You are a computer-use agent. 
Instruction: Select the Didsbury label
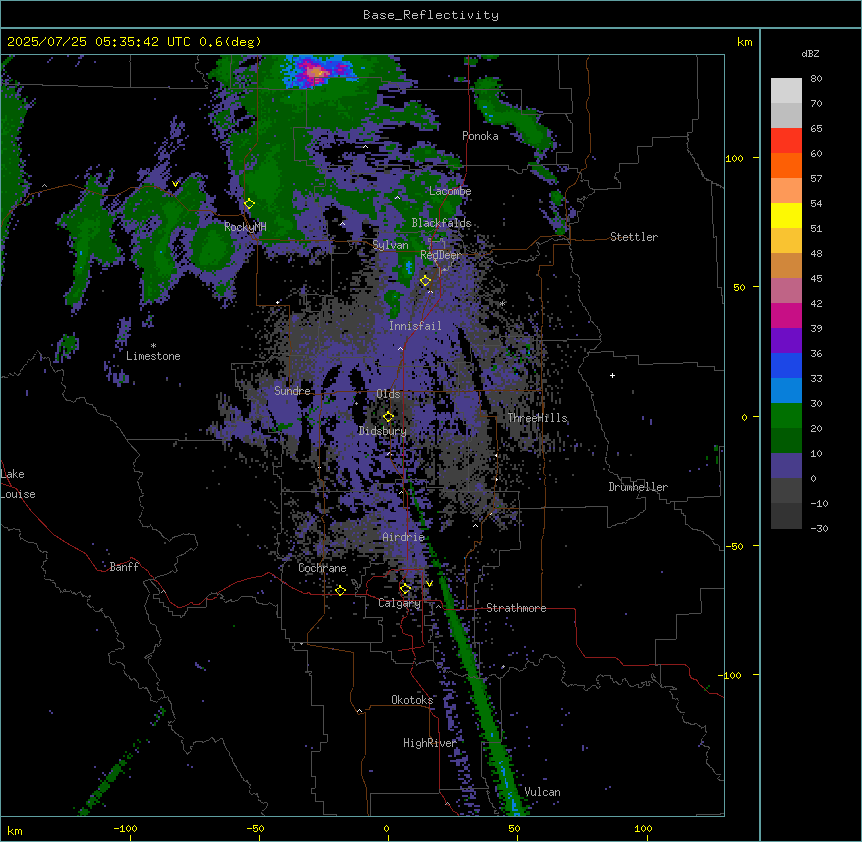tap(383, 431)
